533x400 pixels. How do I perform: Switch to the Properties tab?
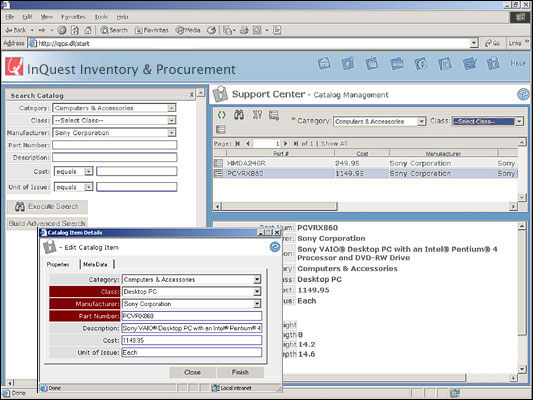58,264
